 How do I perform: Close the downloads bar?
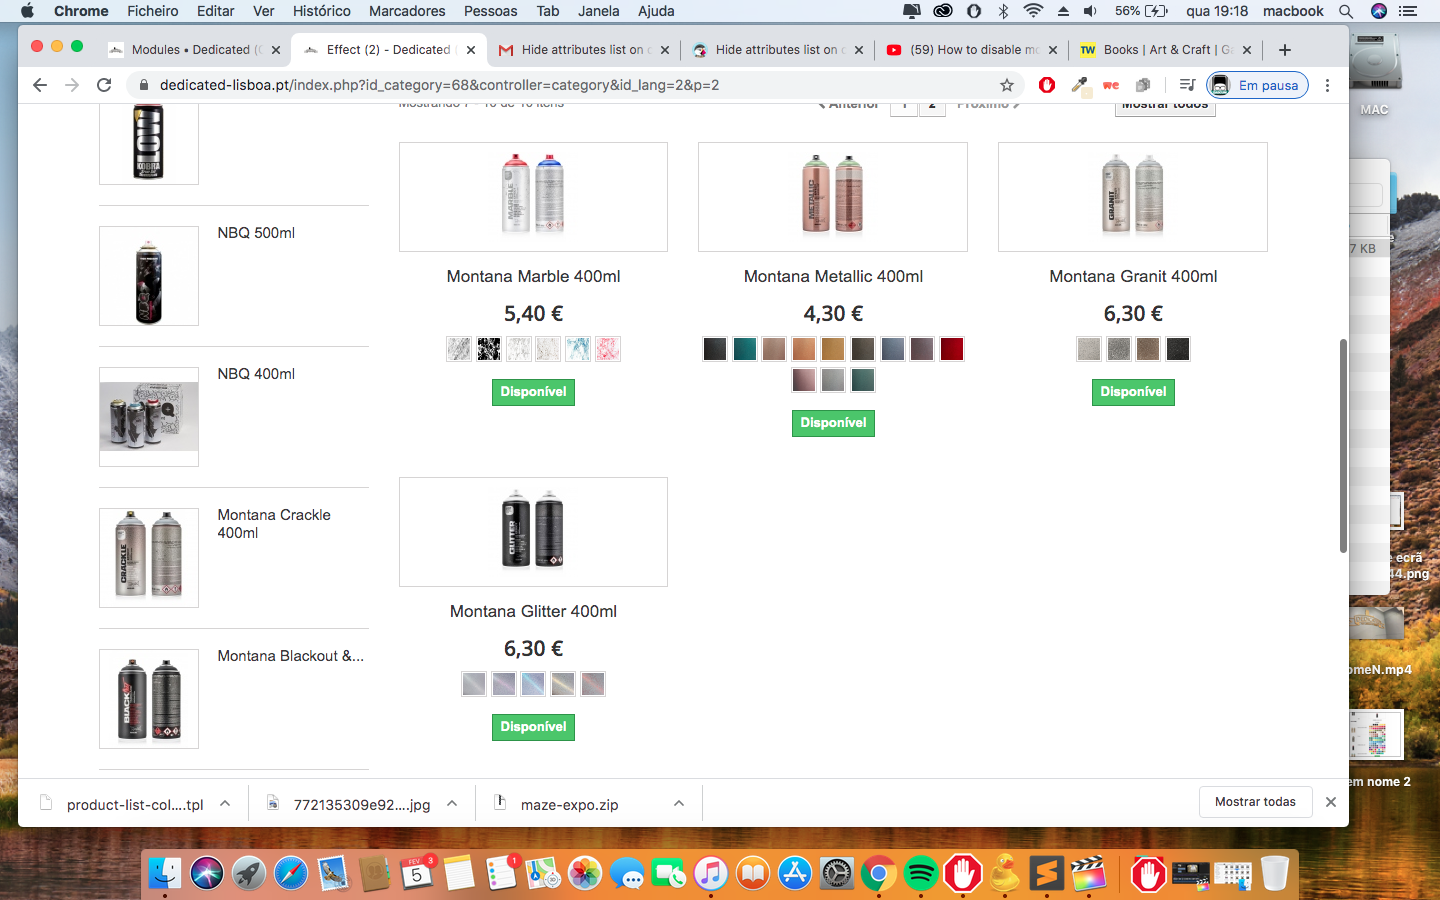tap(1331, 802)
